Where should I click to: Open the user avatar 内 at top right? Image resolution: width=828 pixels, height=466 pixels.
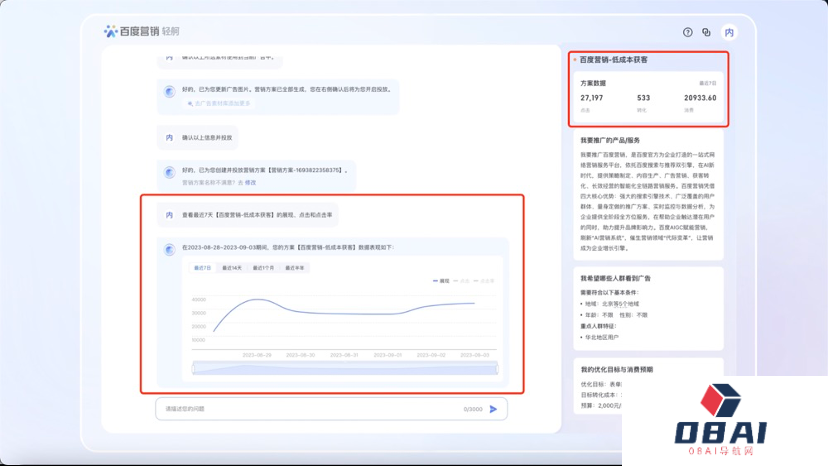pos(729,32)
